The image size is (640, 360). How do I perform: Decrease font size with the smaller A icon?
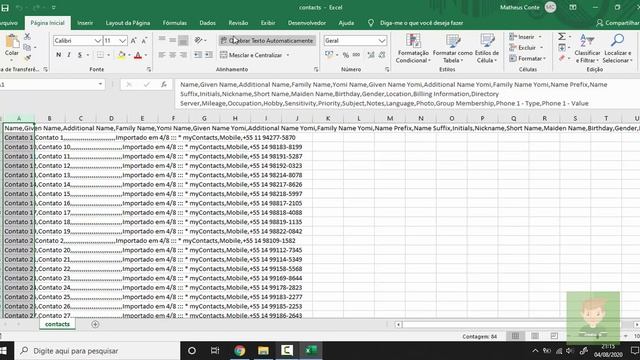click(144, 40)
